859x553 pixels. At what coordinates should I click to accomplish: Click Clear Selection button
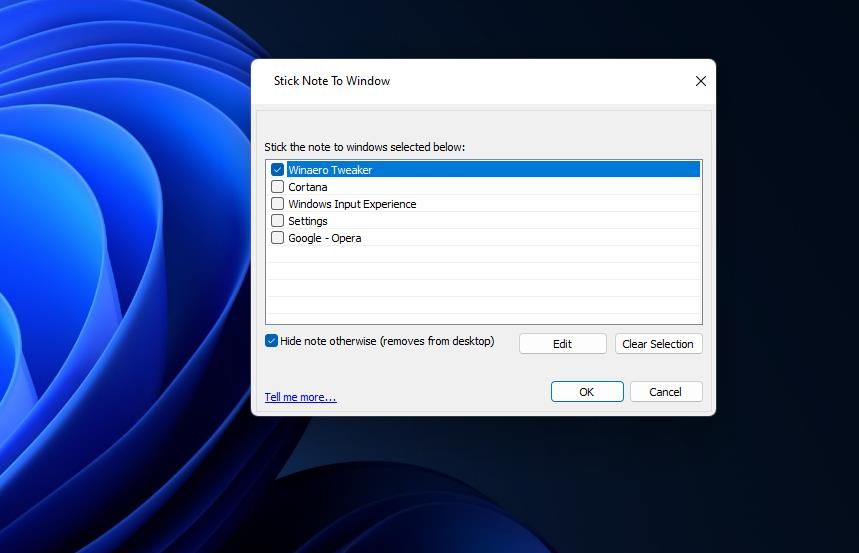pyautogui.click(x=658, y=344)
